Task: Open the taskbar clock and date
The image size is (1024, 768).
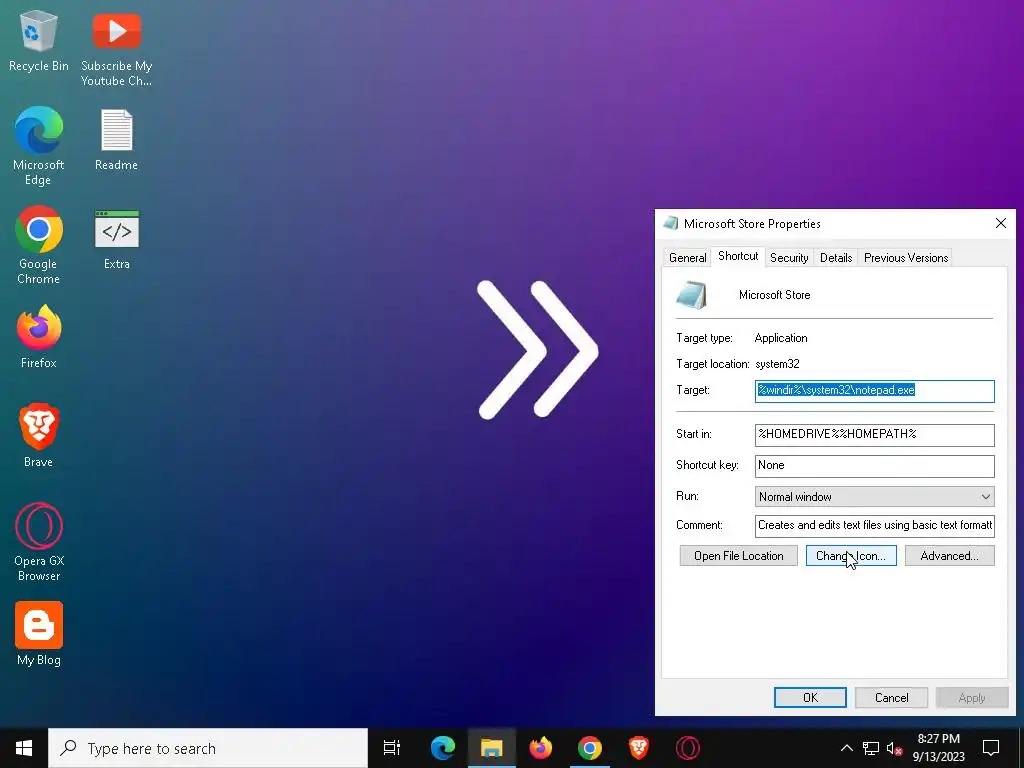Action: pyautogui.click(x=938, y=748)
